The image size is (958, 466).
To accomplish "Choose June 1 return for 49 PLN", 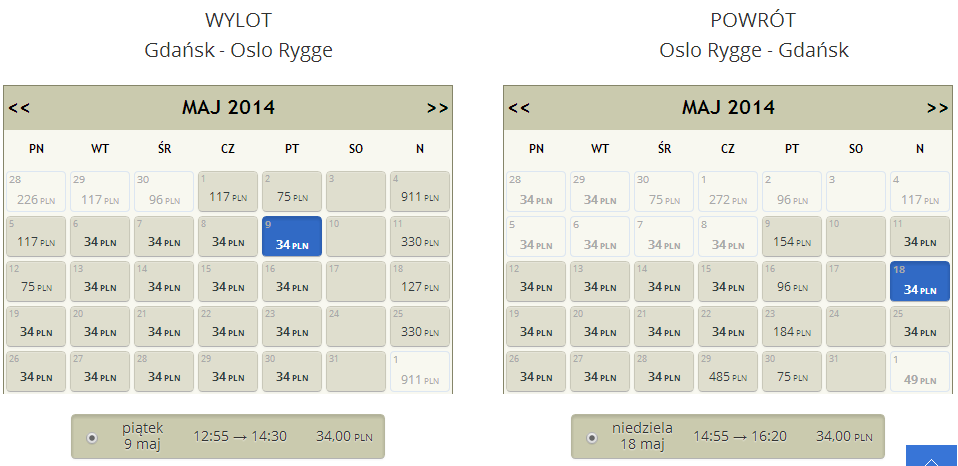I will tap(920, 371).
